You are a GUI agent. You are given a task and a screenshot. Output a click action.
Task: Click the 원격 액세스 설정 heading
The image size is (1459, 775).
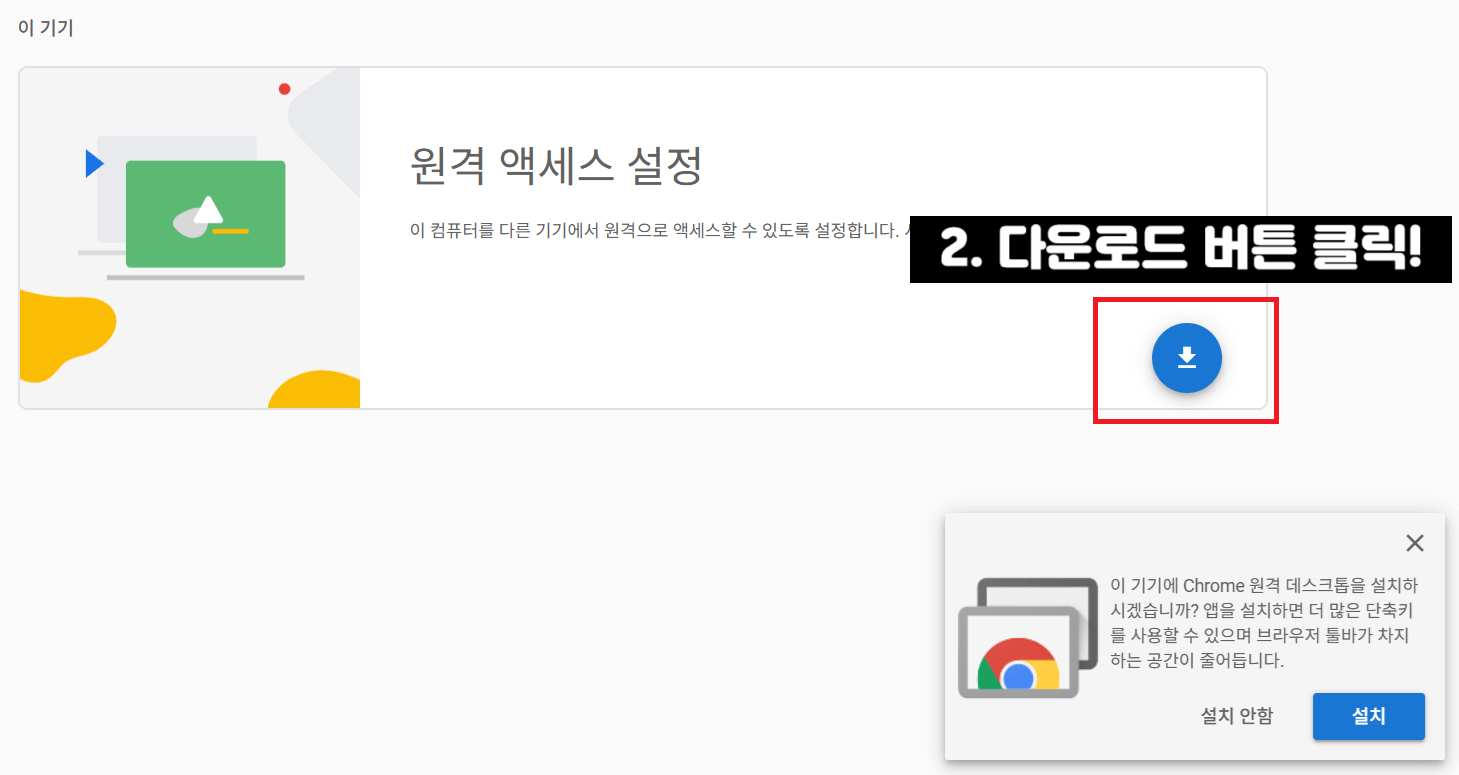coord(556,167)
